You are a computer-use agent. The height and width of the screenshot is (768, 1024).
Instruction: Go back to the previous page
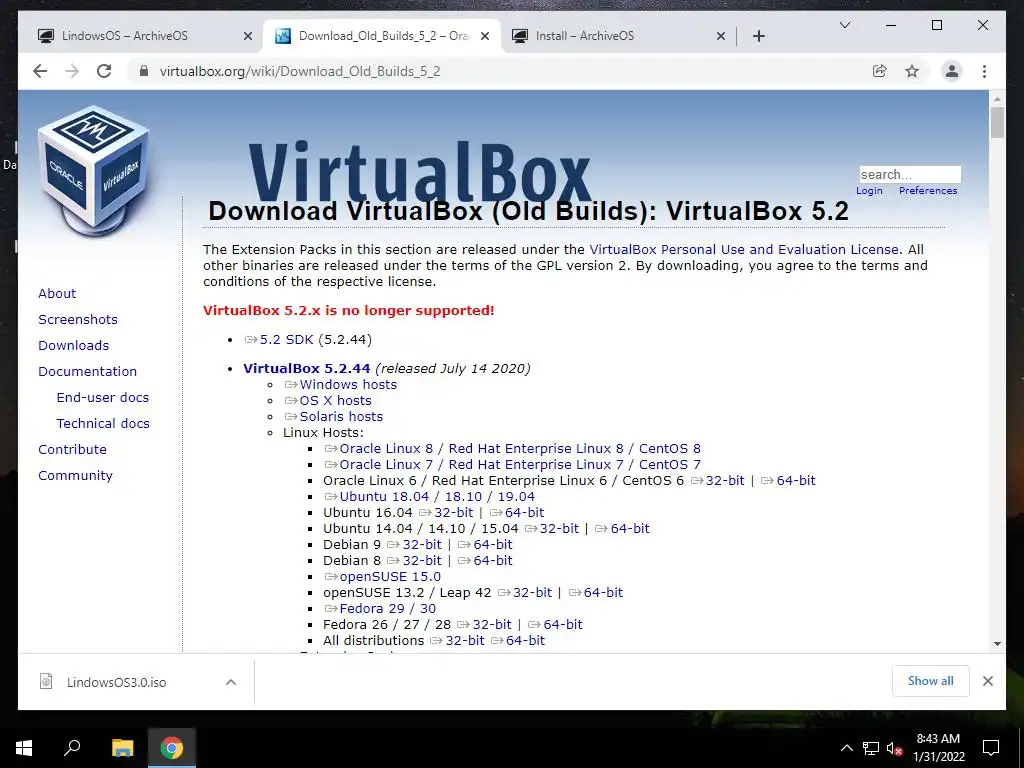[40, 71]
